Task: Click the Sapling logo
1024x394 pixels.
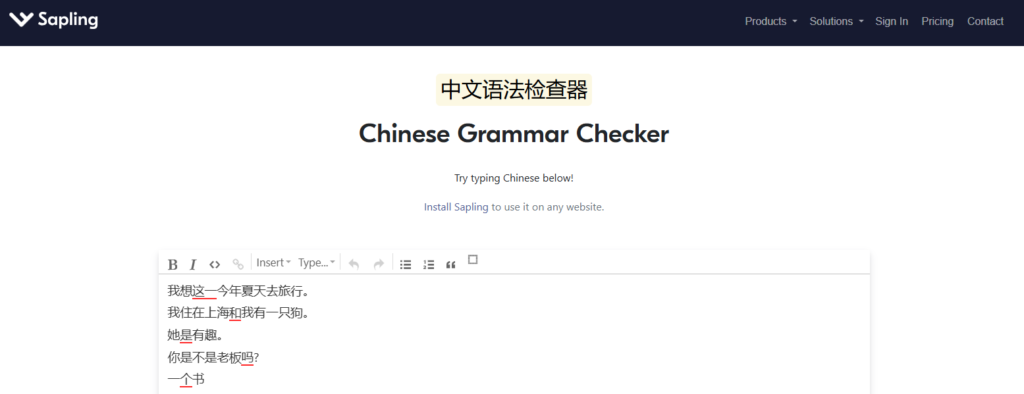Action: pyautogui.click(x=54, y=20)
